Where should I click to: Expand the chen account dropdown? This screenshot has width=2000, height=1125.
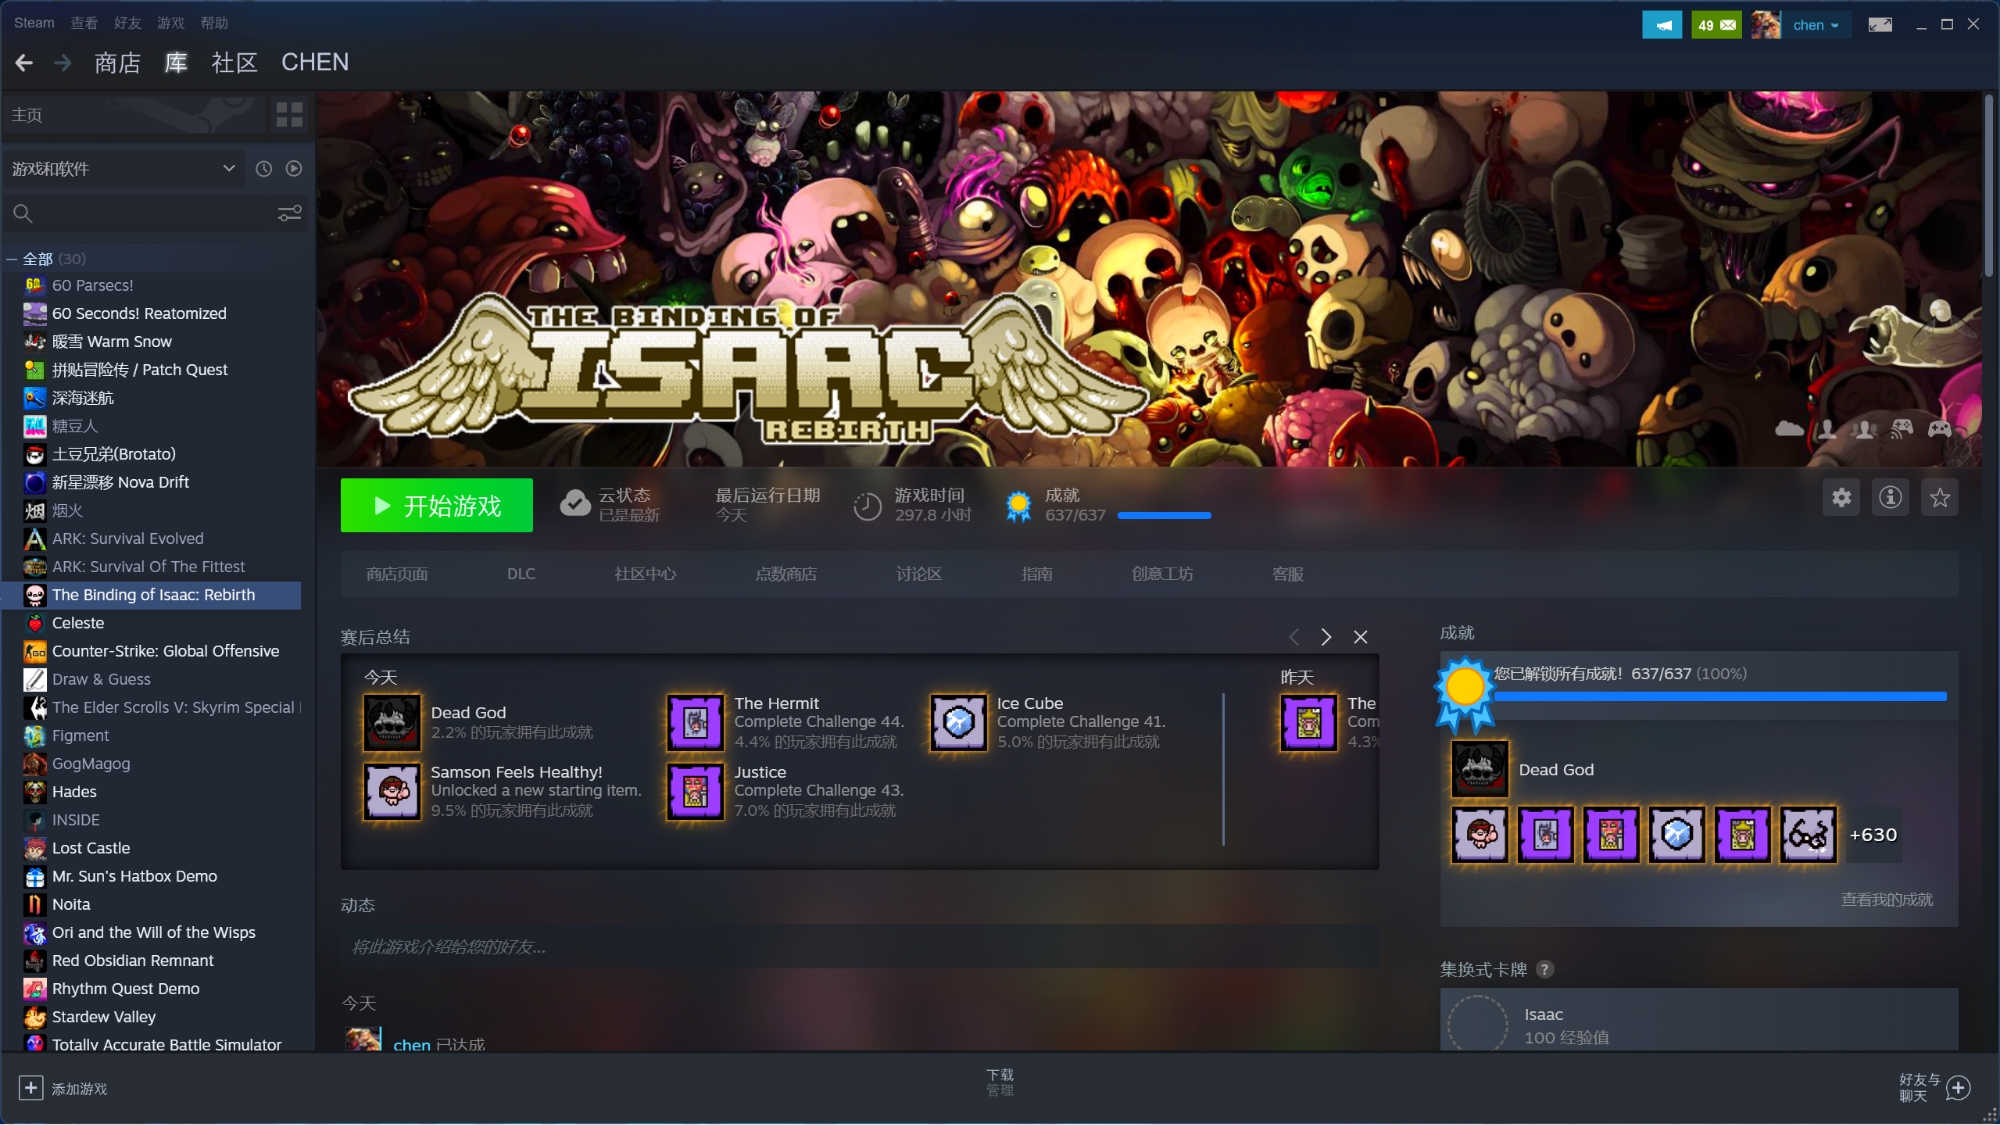[x=1816, y=25]
